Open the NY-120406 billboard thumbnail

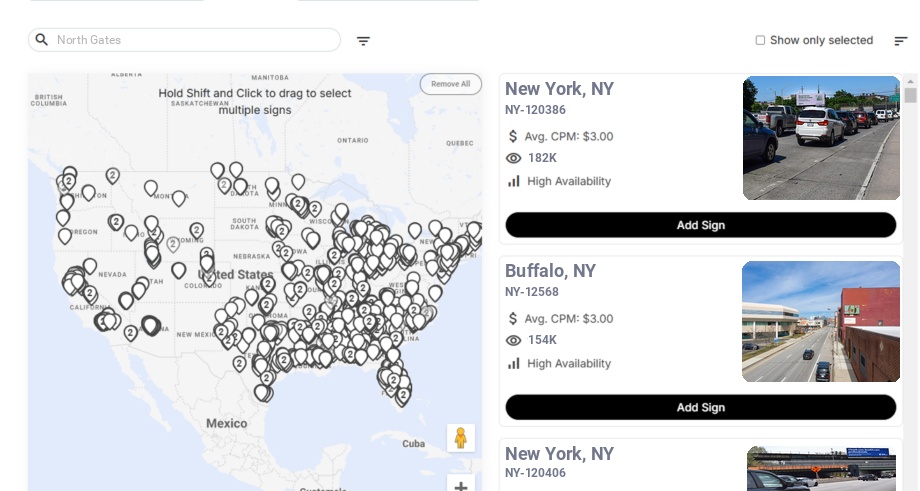click(x=823, y=469)
